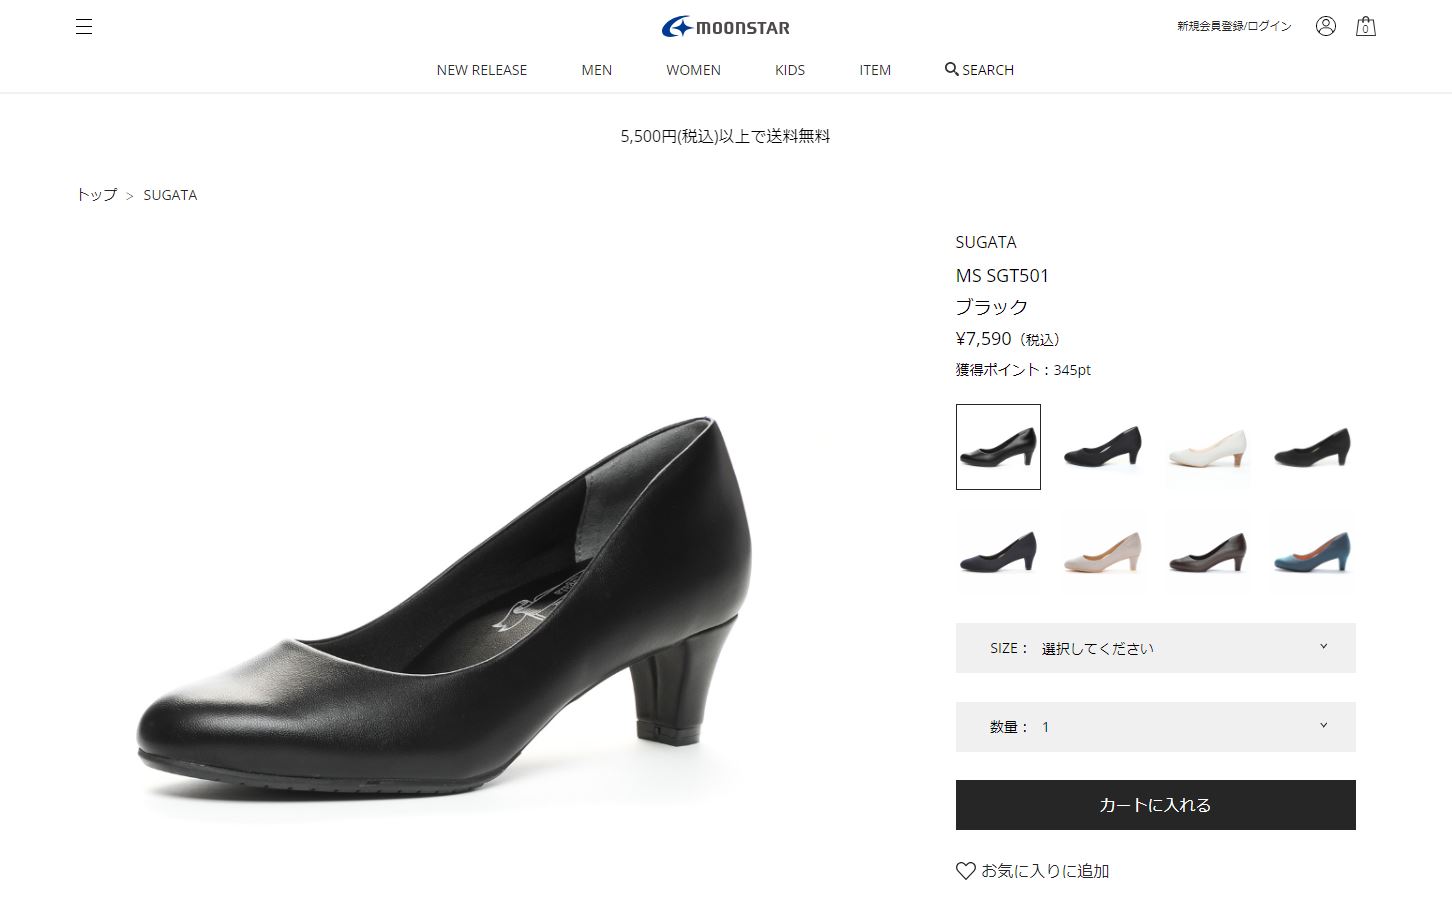This screenshot has width=1452, height=909.
Task: Open the MEN menu
Action: pyautogui.click(x=597, y=70)
